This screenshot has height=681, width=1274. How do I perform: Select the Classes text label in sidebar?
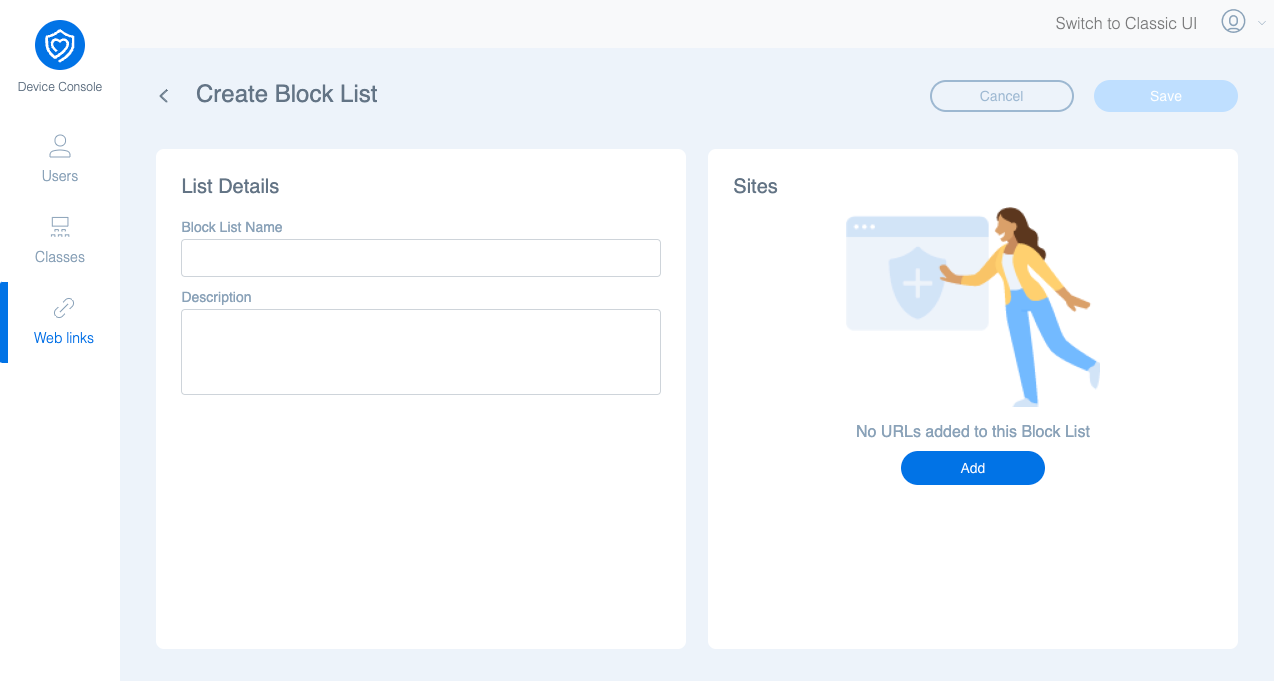(x=60, y=257)
